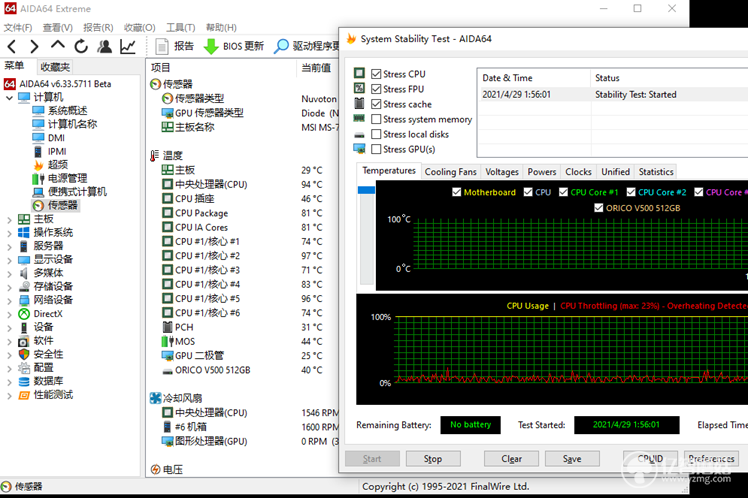Image resolution: width=748 pixels, height=498 pixels.
Task: Click the blue temperature graph slider
Action: pyautogui.click(x=366, y=190)
